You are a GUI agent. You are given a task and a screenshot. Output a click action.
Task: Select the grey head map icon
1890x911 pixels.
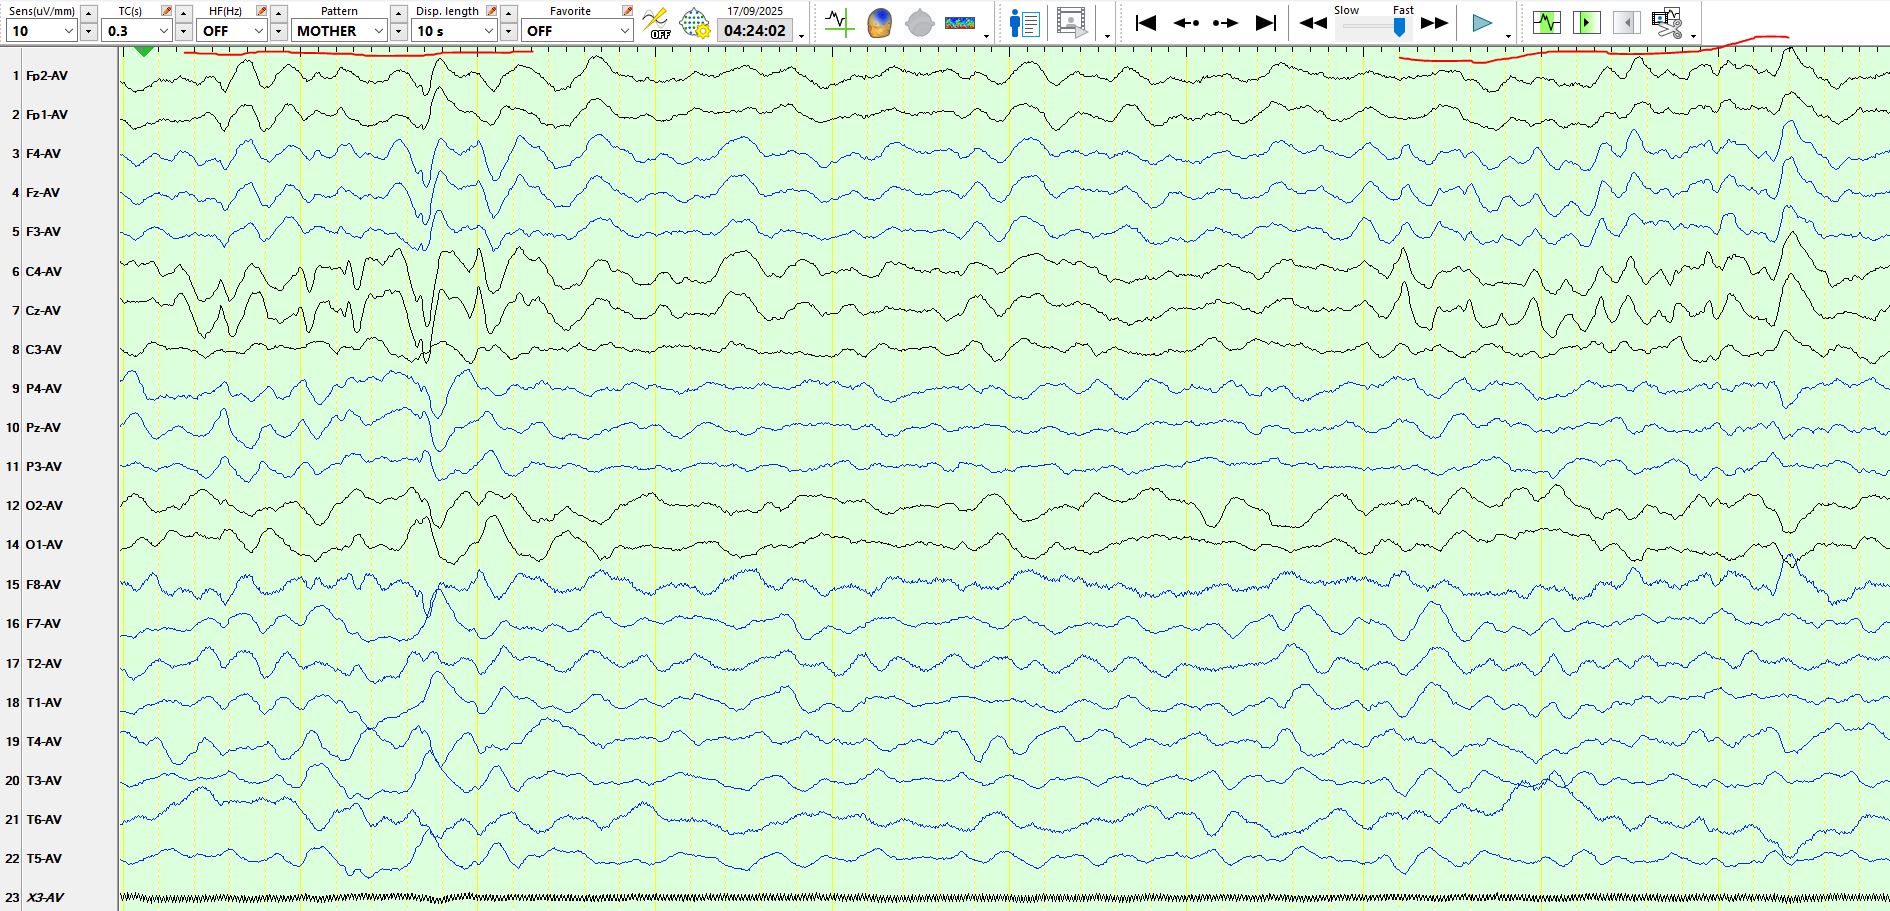pyautogui.click(x=919, y=22)
